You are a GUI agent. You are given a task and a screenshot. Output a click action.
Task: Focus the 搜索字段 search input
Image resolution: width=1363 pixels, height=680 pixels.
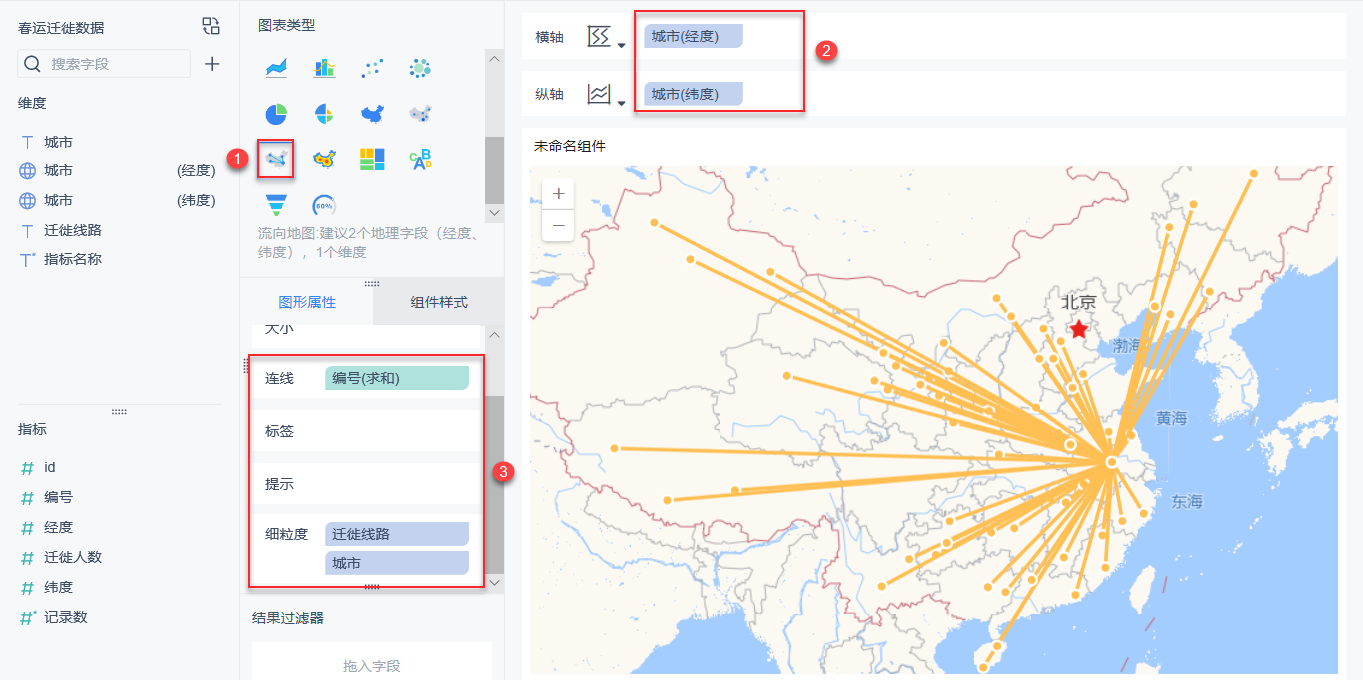point(104,64)
